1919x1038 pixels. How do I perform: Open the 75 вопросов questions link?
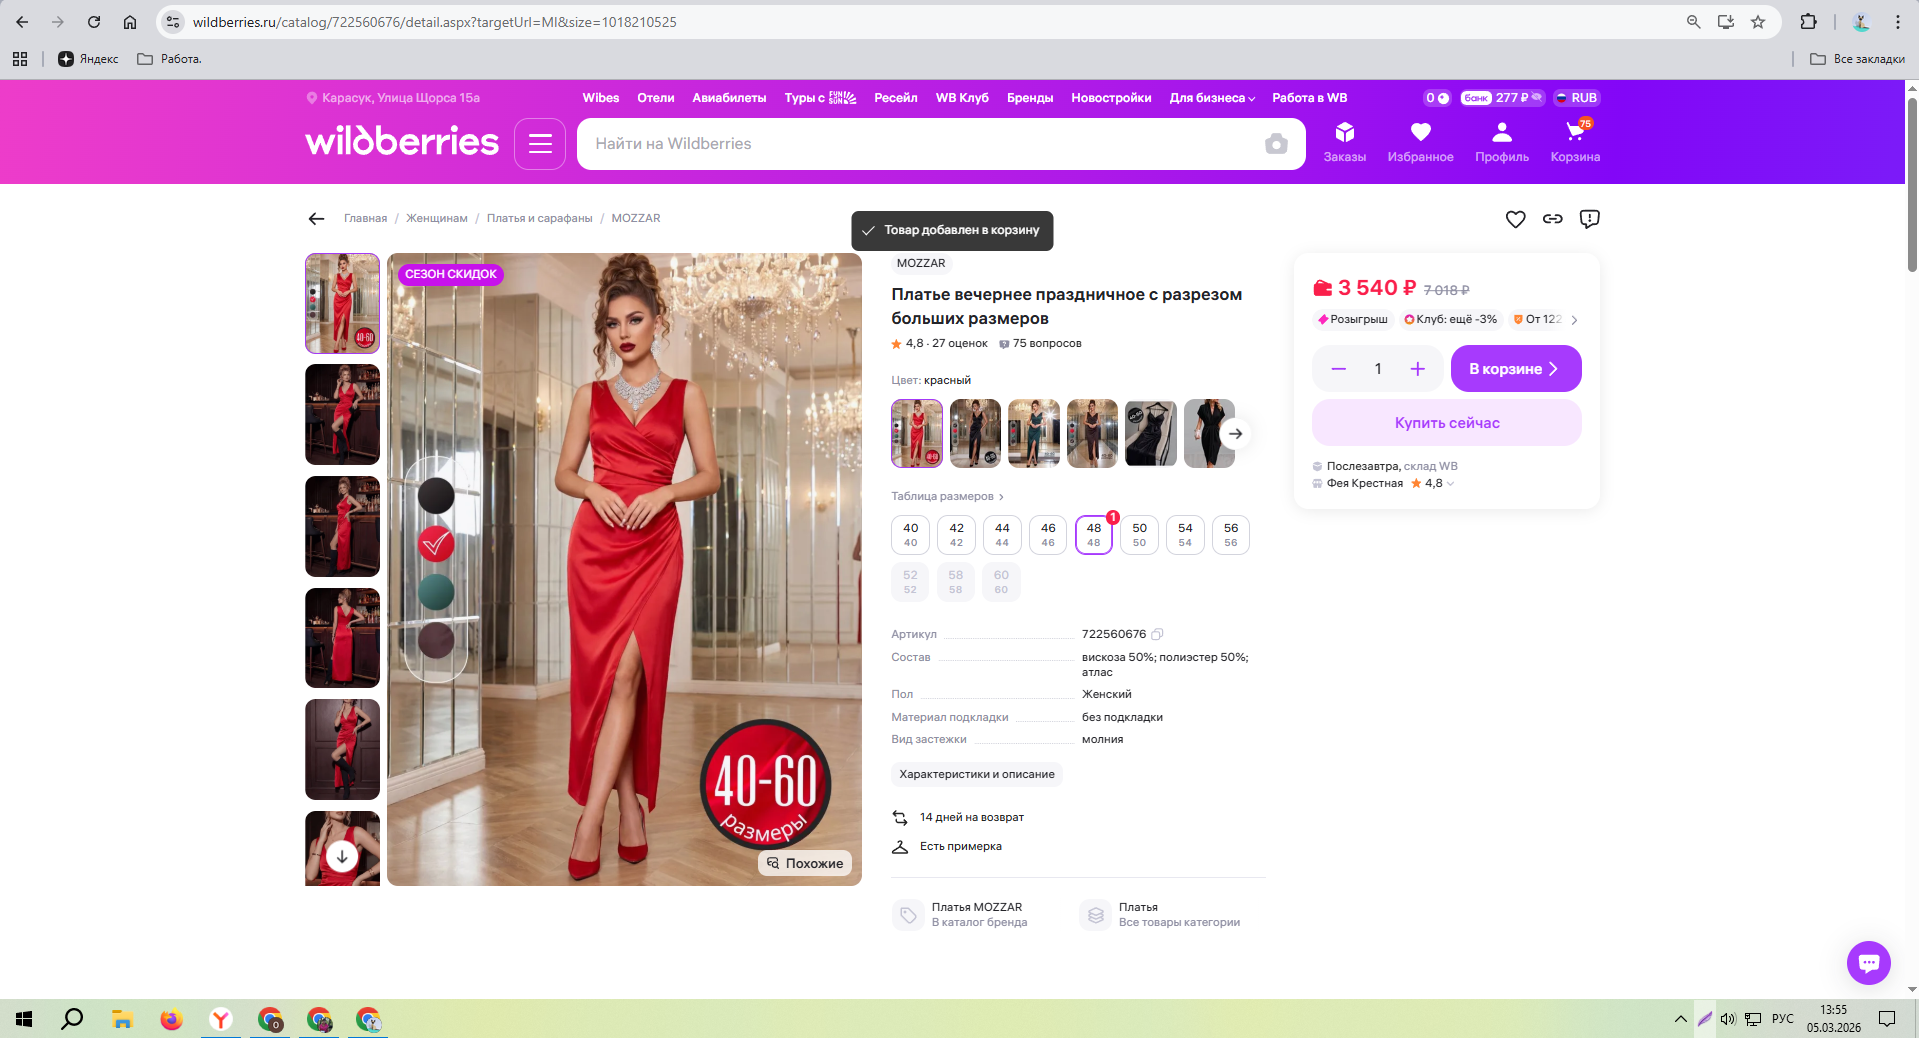tap(1040, 344)
